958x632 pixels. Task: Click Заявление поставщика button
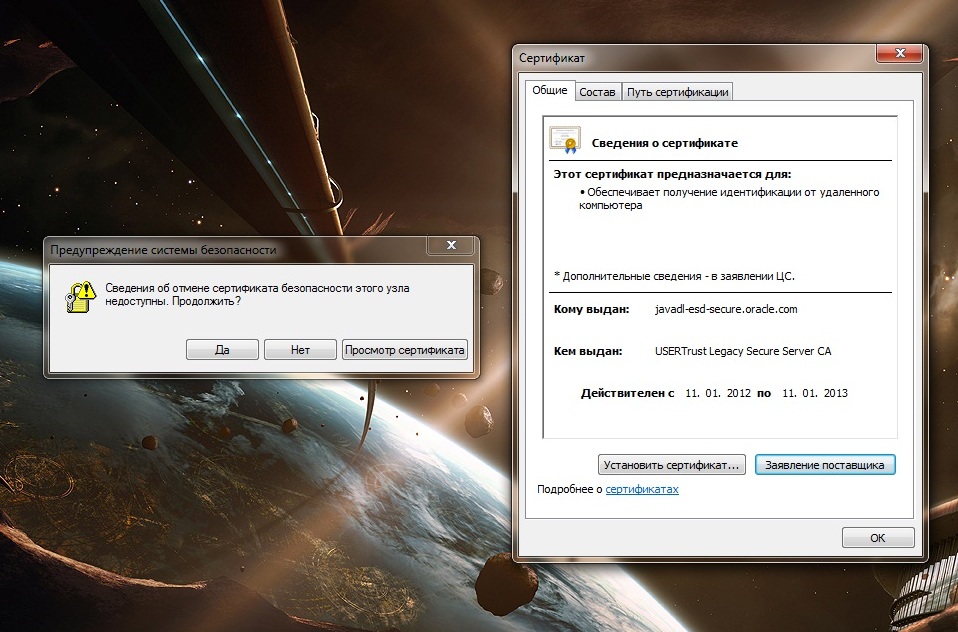(x=825, y=465)
